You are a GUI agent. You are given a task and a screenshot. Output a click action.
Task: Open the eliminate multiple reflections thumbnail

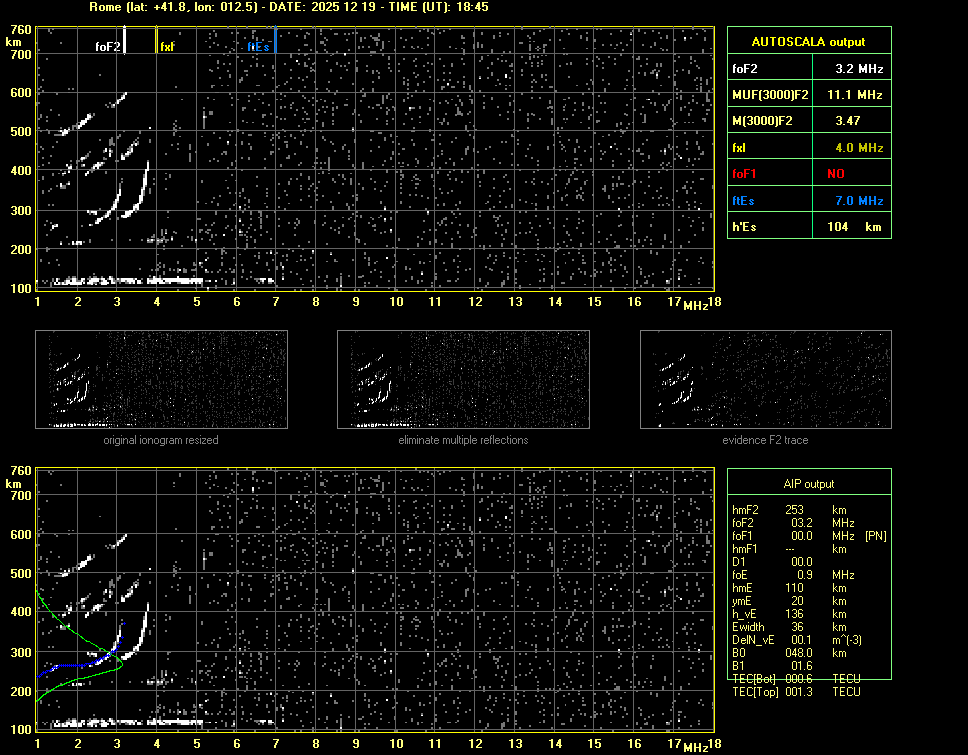click(463, 379)
